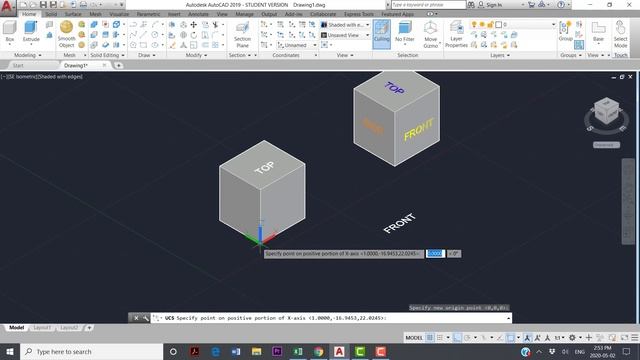
Task: Open the Unnamed UCS dropdown
Action: point(297,45)
